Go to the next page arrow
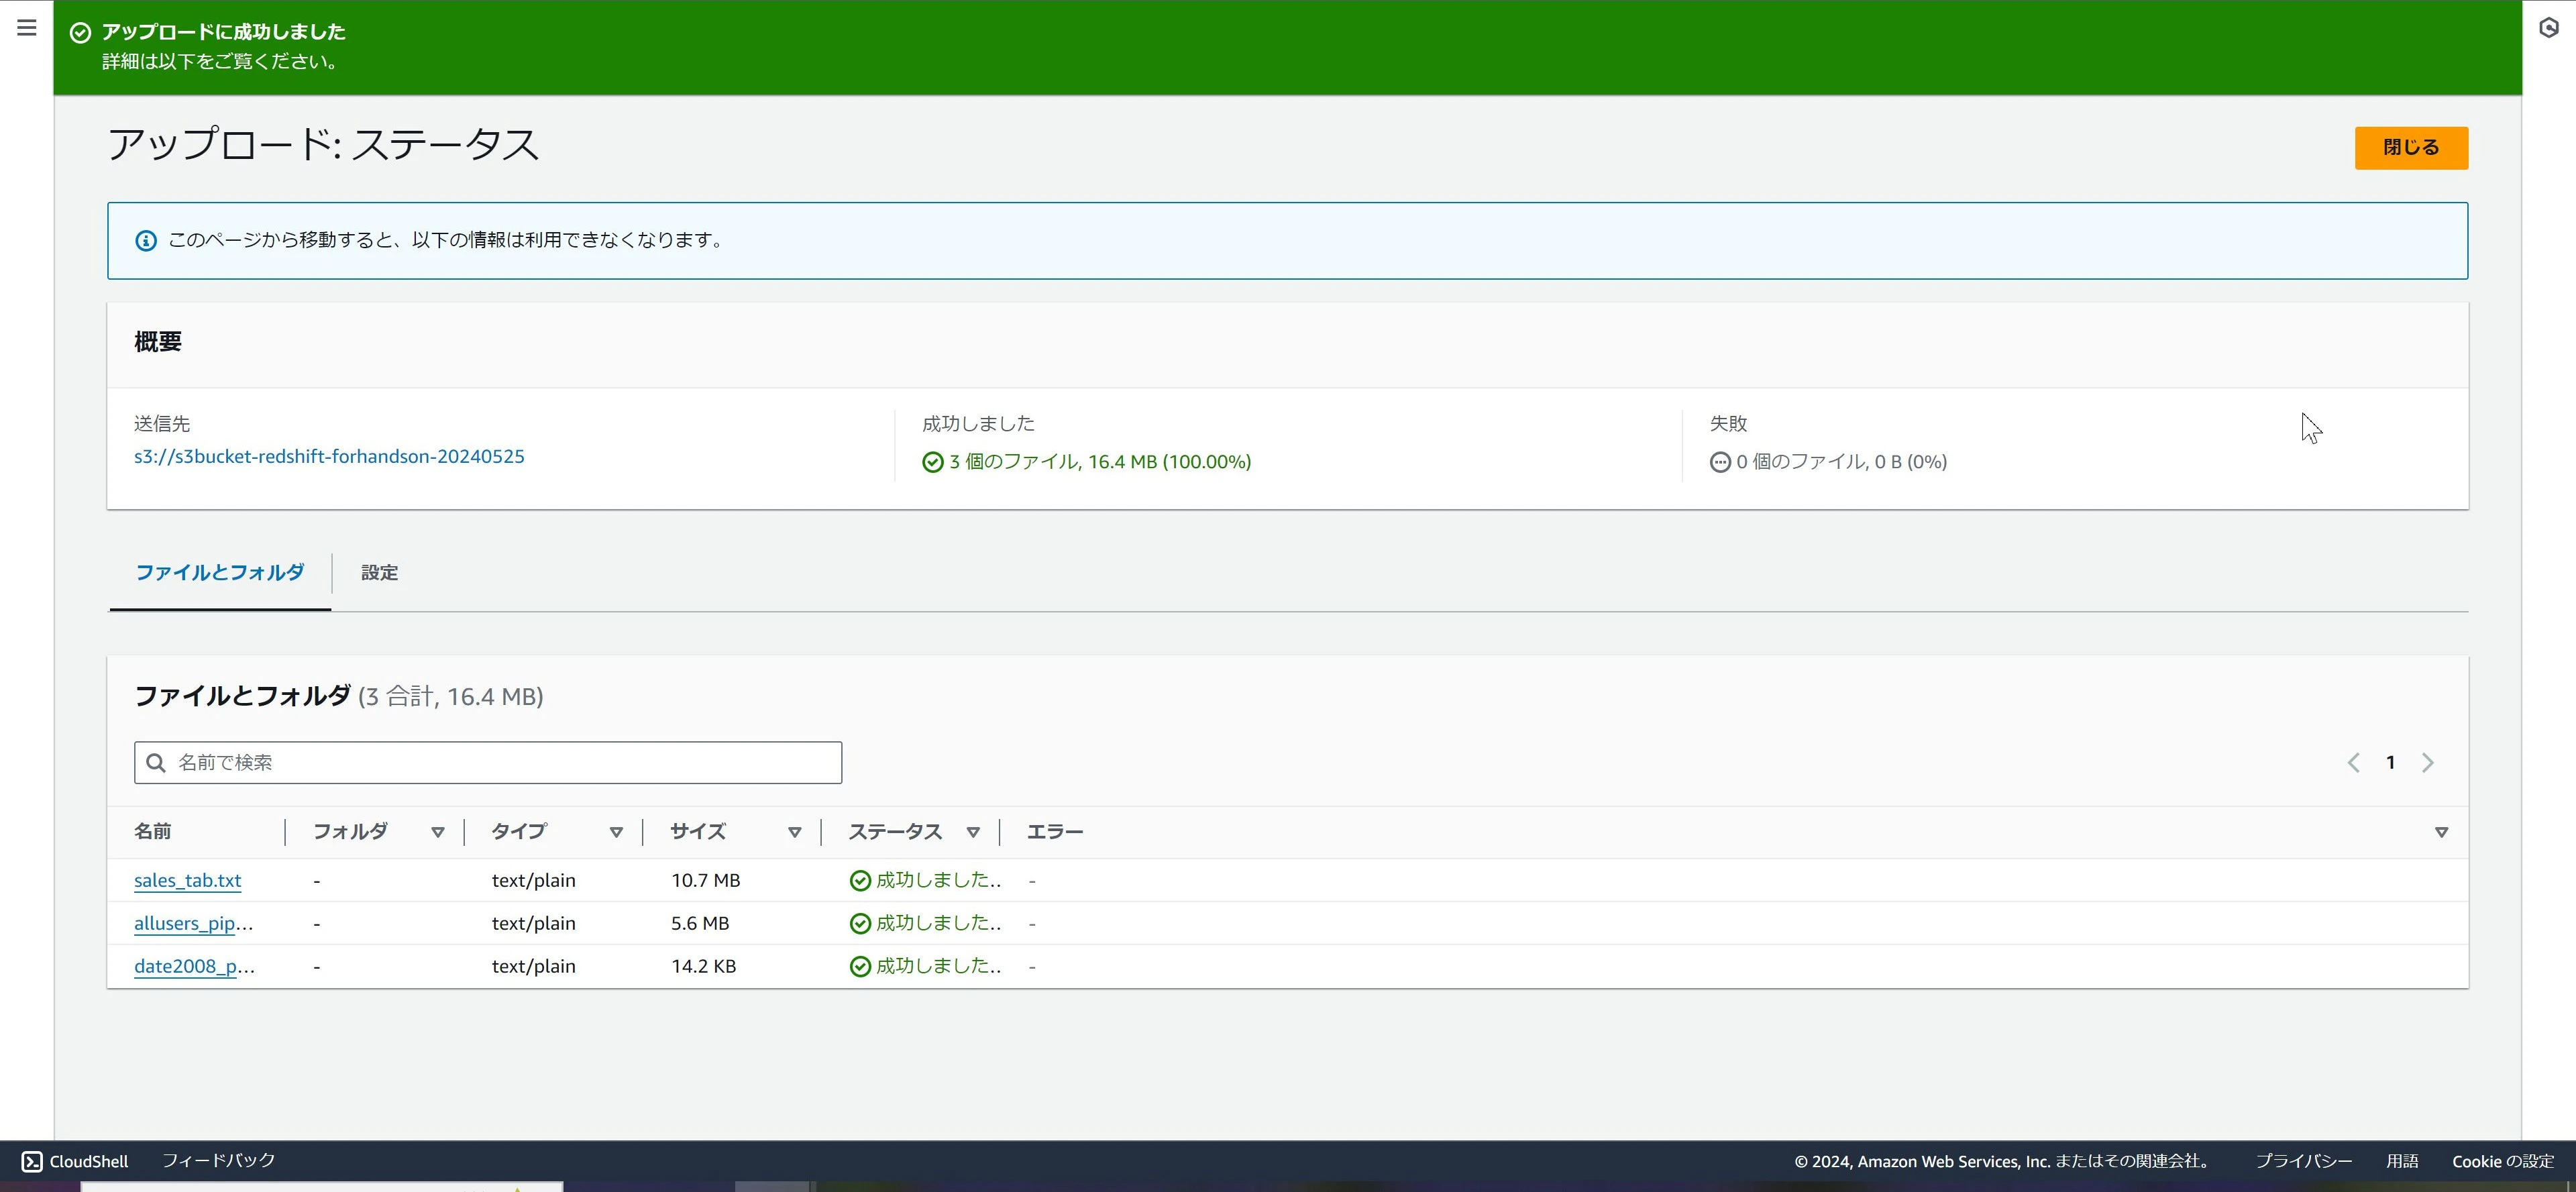Viewport: 2576px width, 1192px height. point(2428,763)
